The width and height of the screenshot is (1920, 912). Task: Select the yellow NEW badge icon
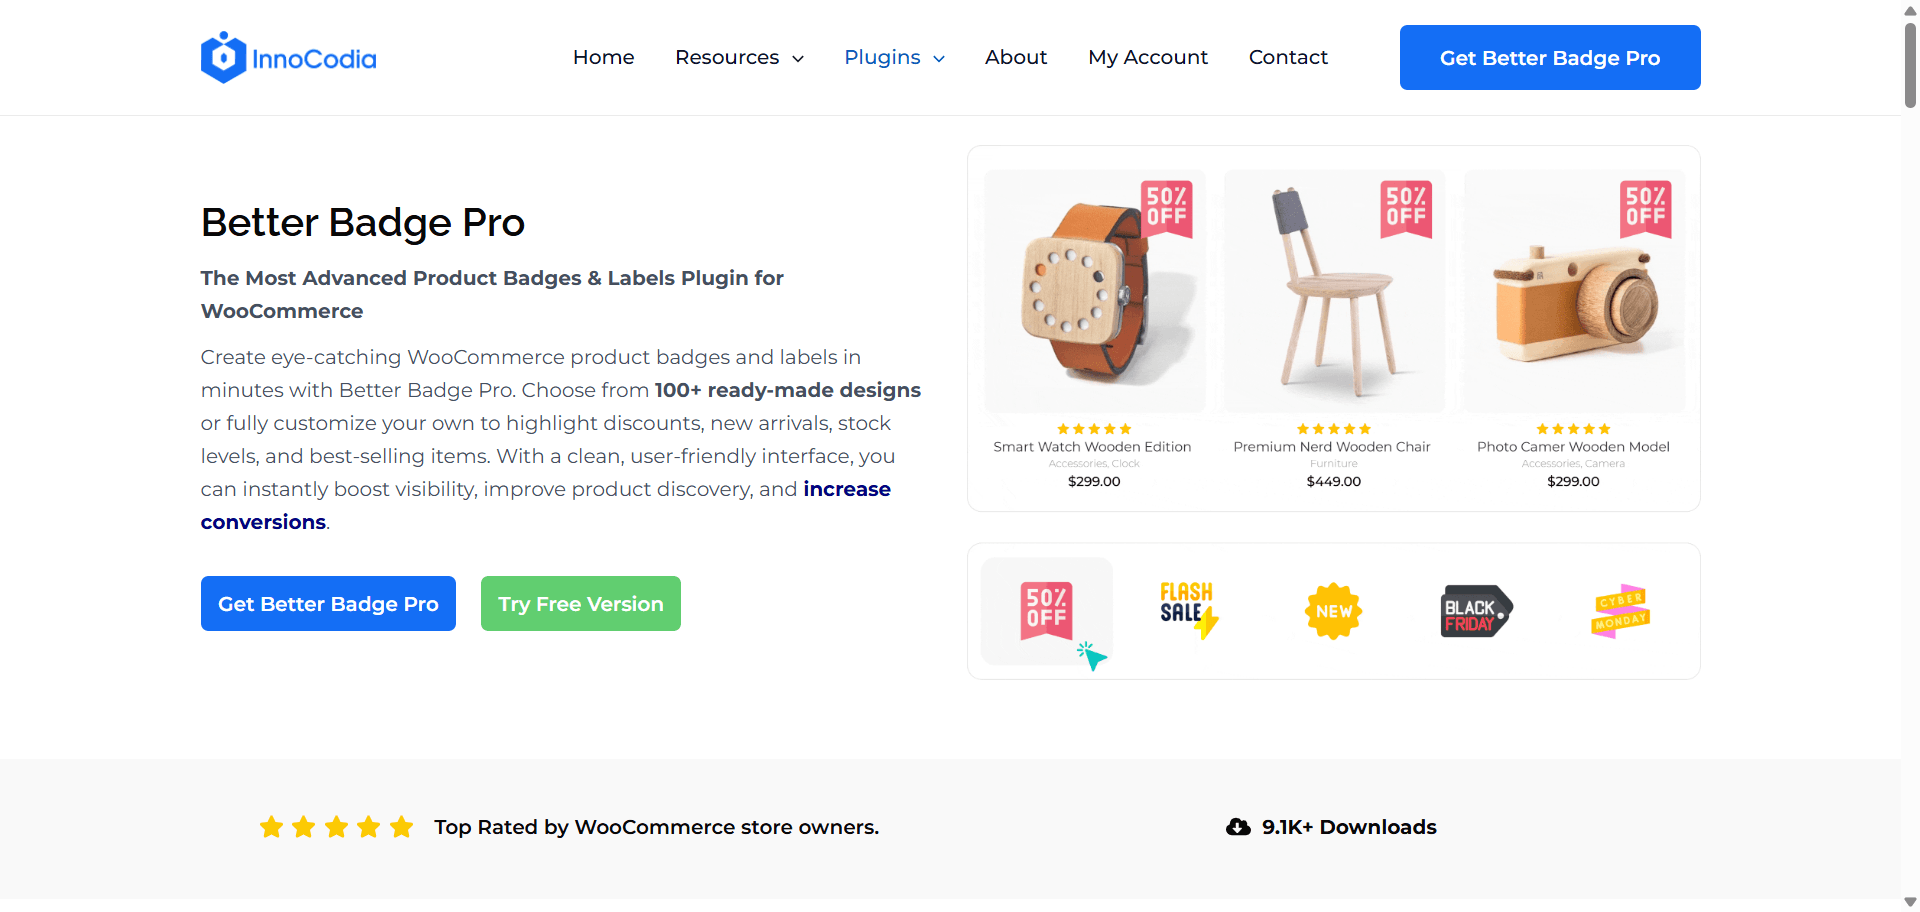click(x=1334, y=611)
